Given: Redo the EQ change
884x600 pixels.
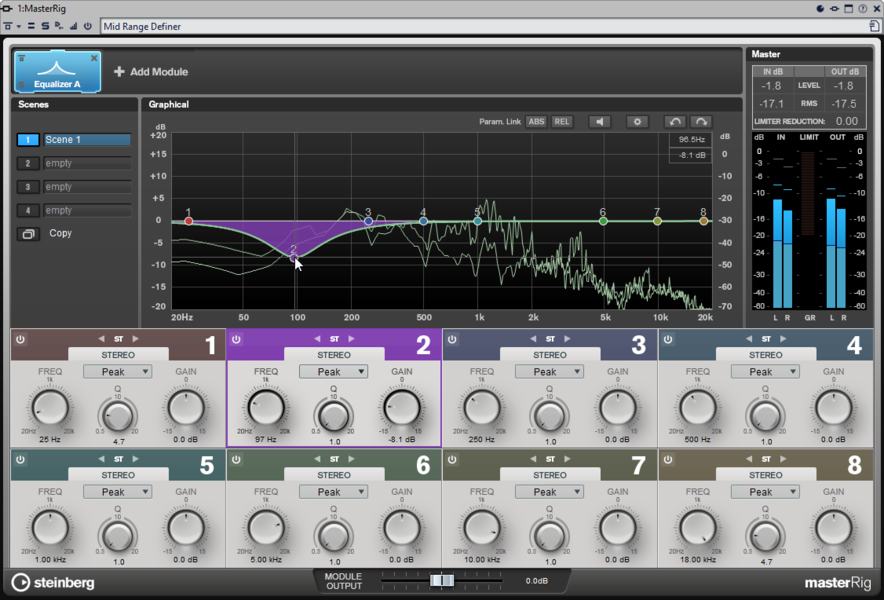Looking at the screenshot, I should [x=701, y=122].
